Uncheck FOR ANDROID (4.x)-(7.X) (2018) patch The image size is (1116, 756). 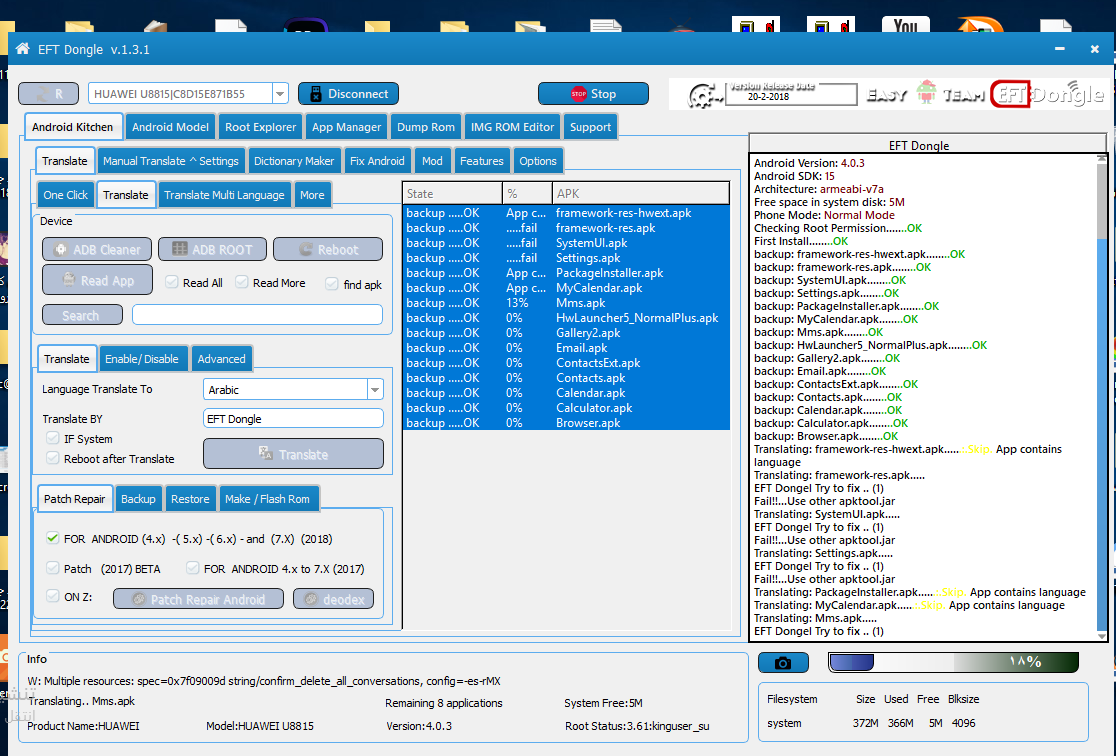coord(53,537)
